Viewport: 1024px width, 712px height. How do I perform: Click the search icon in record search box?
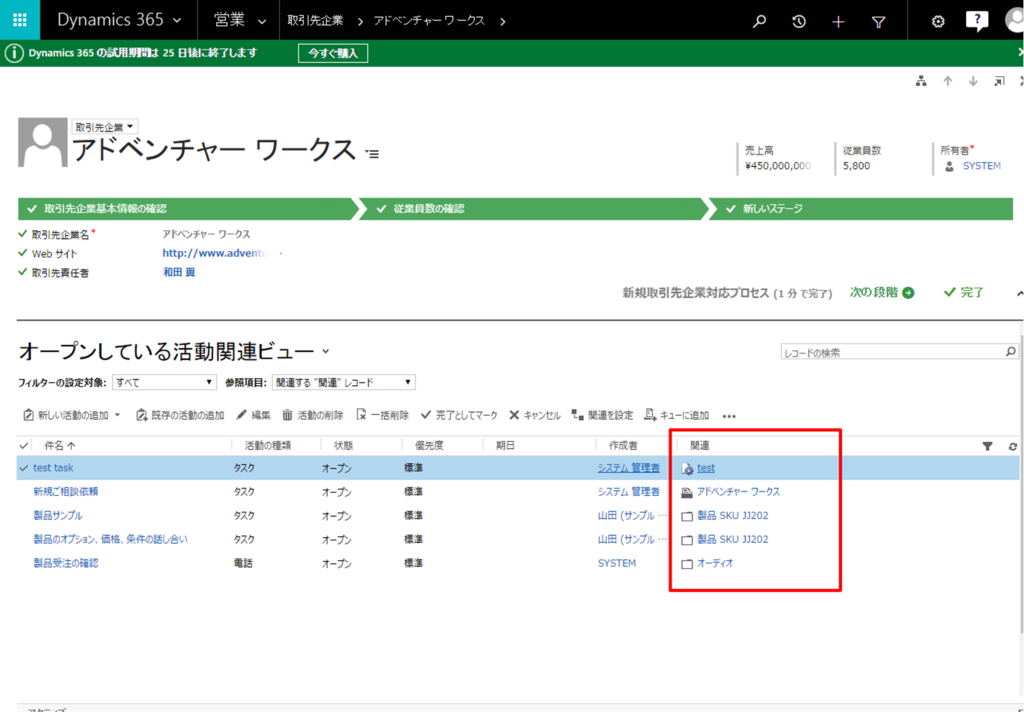point(1010,352)
